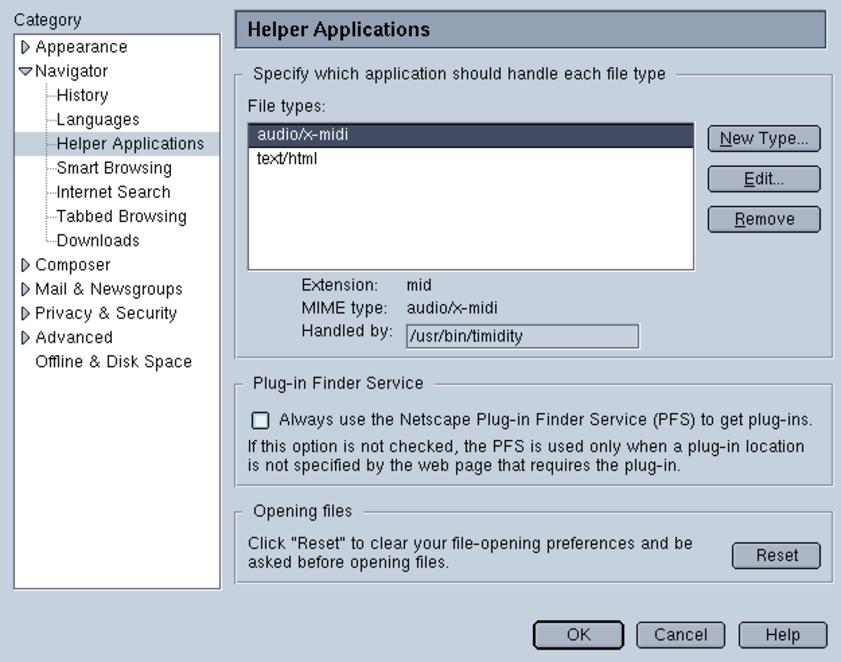Open the Languages preferences
The height and width of the screenshot is (662, 841).
pyautogui.click(x=97, y=119)
